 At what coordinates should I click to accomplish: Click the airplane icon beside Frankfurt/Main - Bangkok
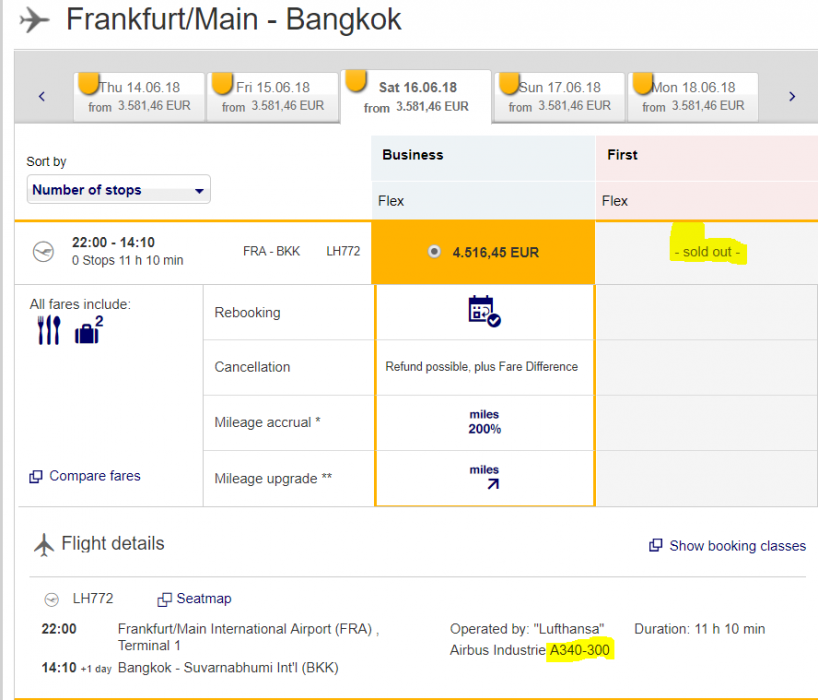34,19
